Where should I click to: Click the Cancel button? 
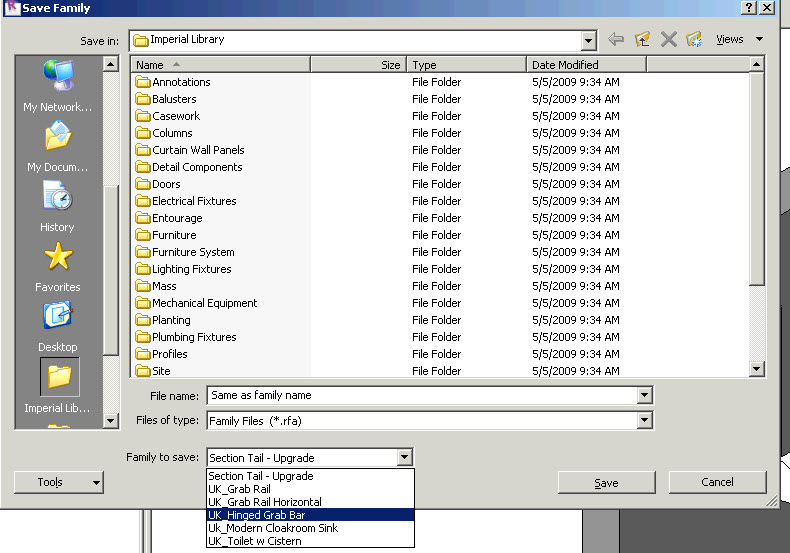pos(717,482)
